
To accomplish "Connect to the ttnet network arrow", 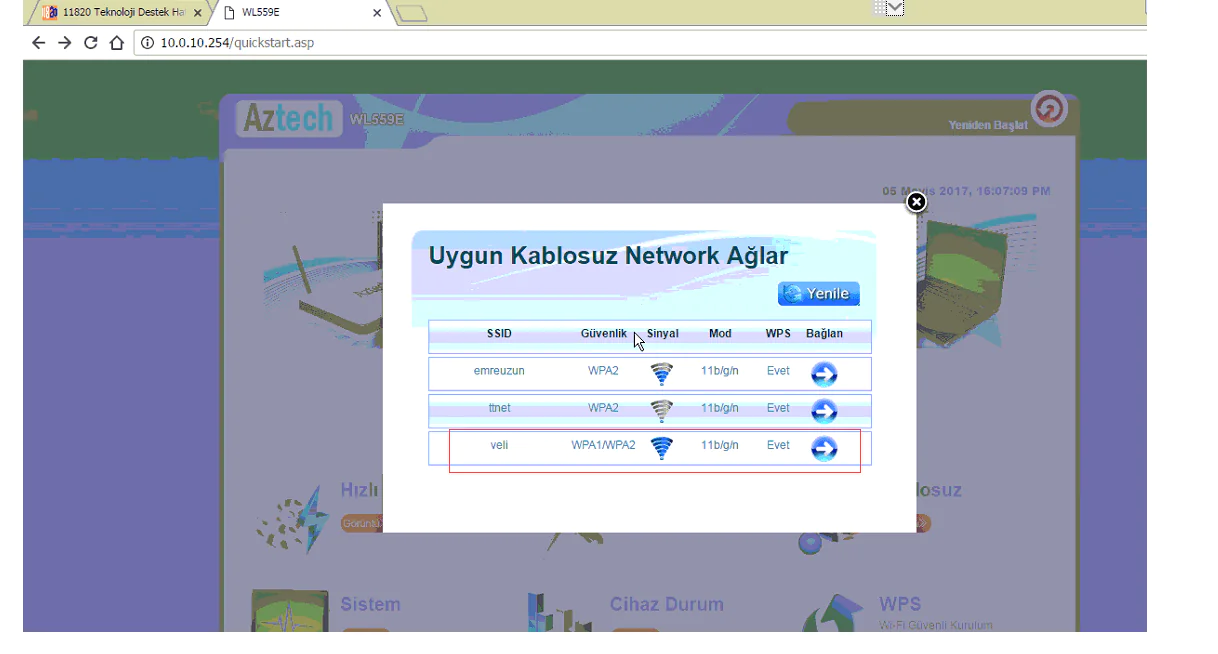I will (824, 411).
